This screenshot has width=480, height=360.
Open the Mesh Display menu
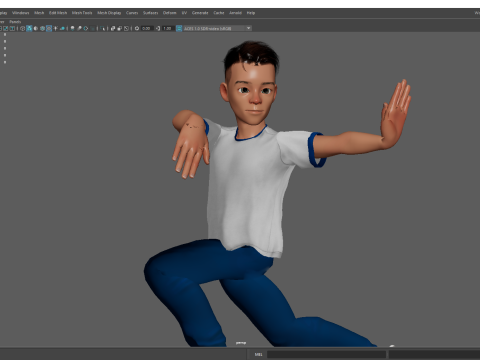(109, 13)
